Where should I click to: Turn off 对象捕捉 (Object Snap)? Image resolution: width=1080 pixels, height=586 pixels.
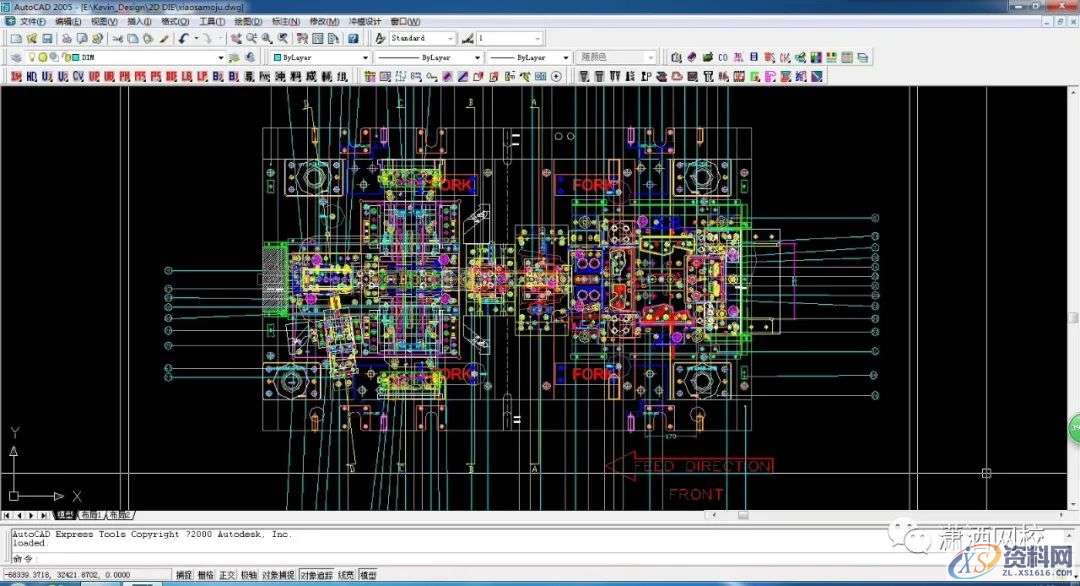coord(279,575)
